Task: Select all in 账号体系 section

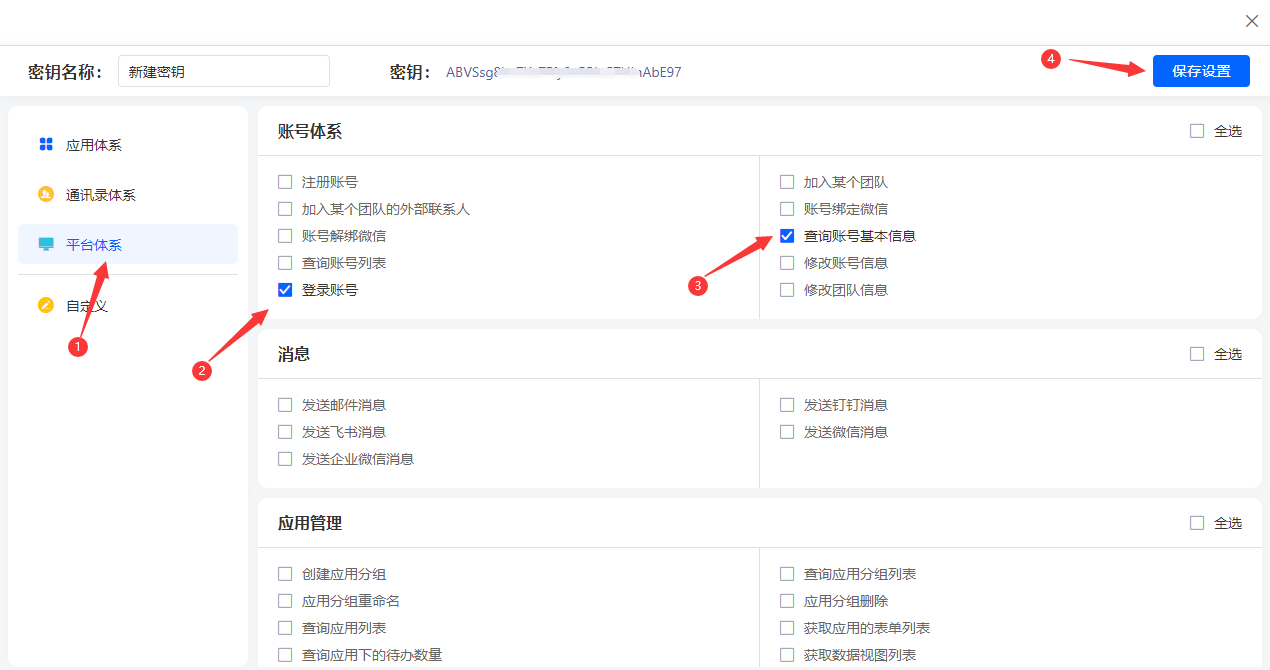Action: click(x=1197, y=131)
